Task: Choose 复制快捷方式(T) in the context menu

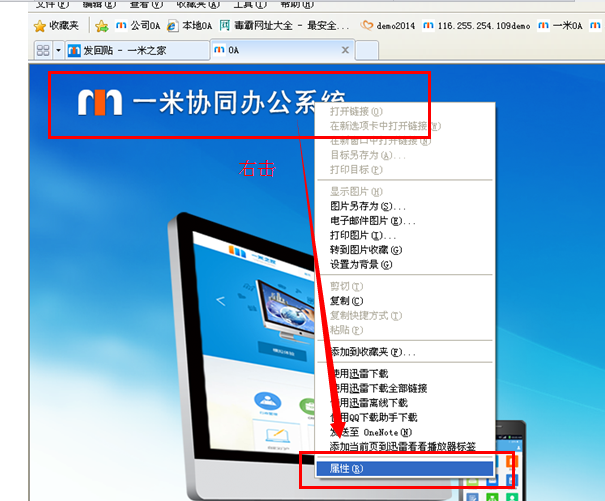Action: [x=405, y=315]
